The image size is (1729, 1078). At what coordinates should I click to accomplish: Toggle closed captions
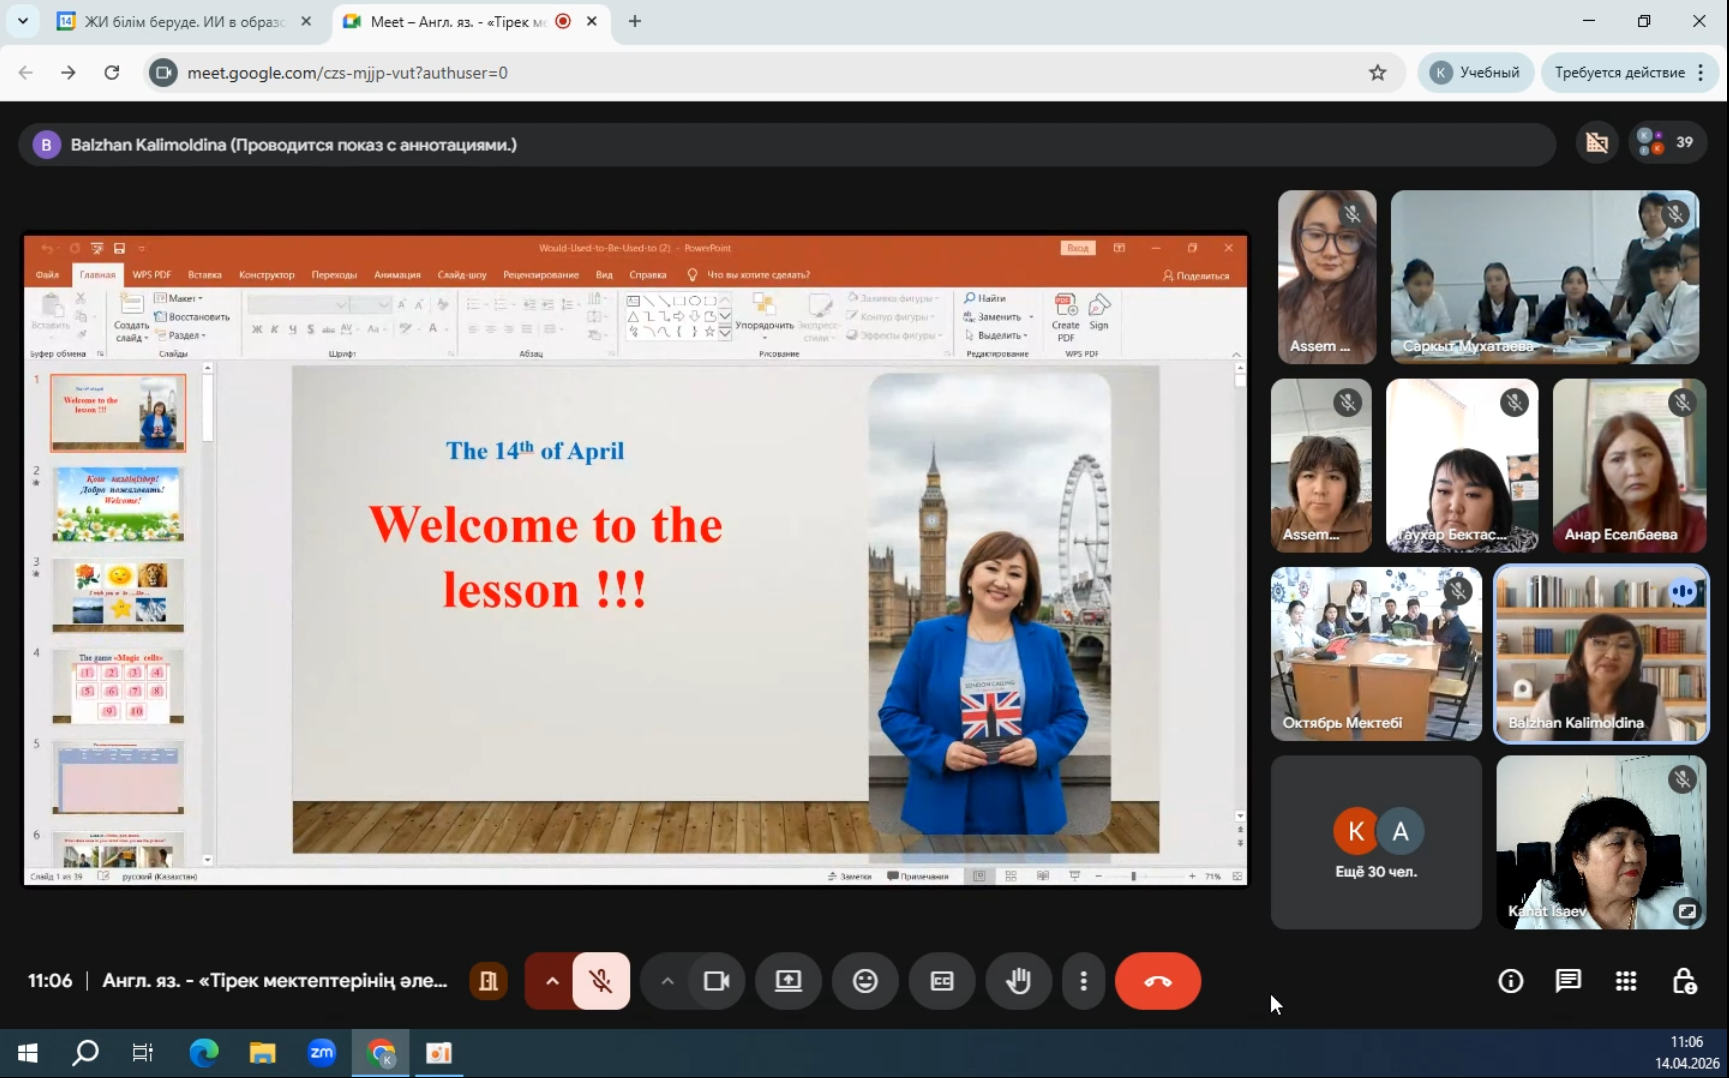point(942,981)
